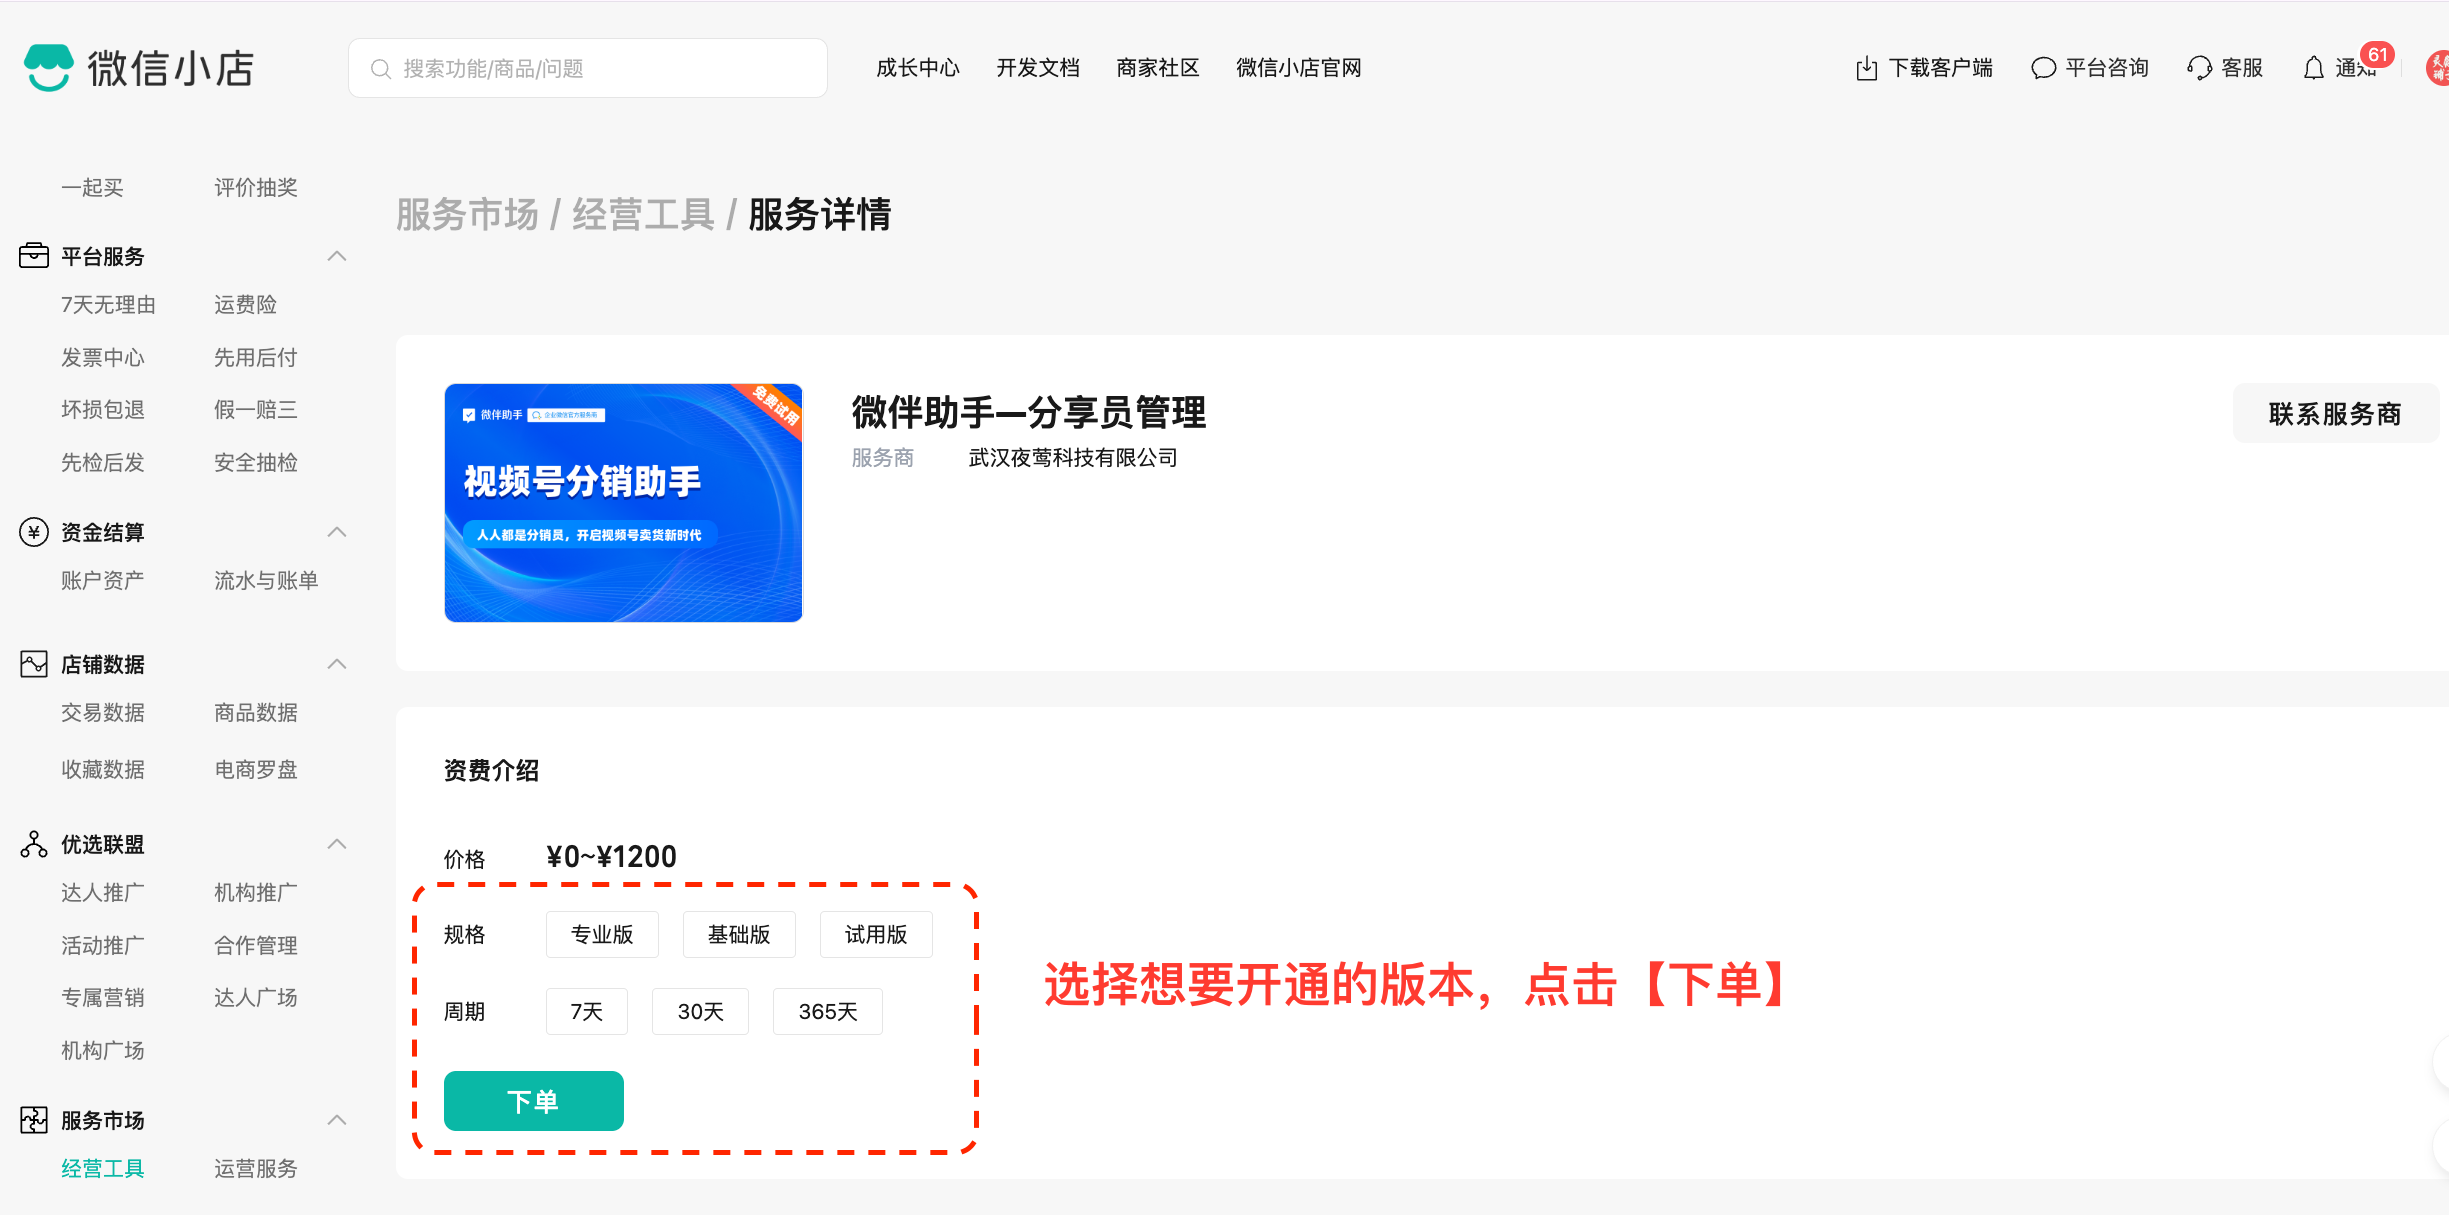The height and width of the screenshot is (1215, 2449).
Task: Click the 微信小店 logo icon
Action: coord(48,68)
